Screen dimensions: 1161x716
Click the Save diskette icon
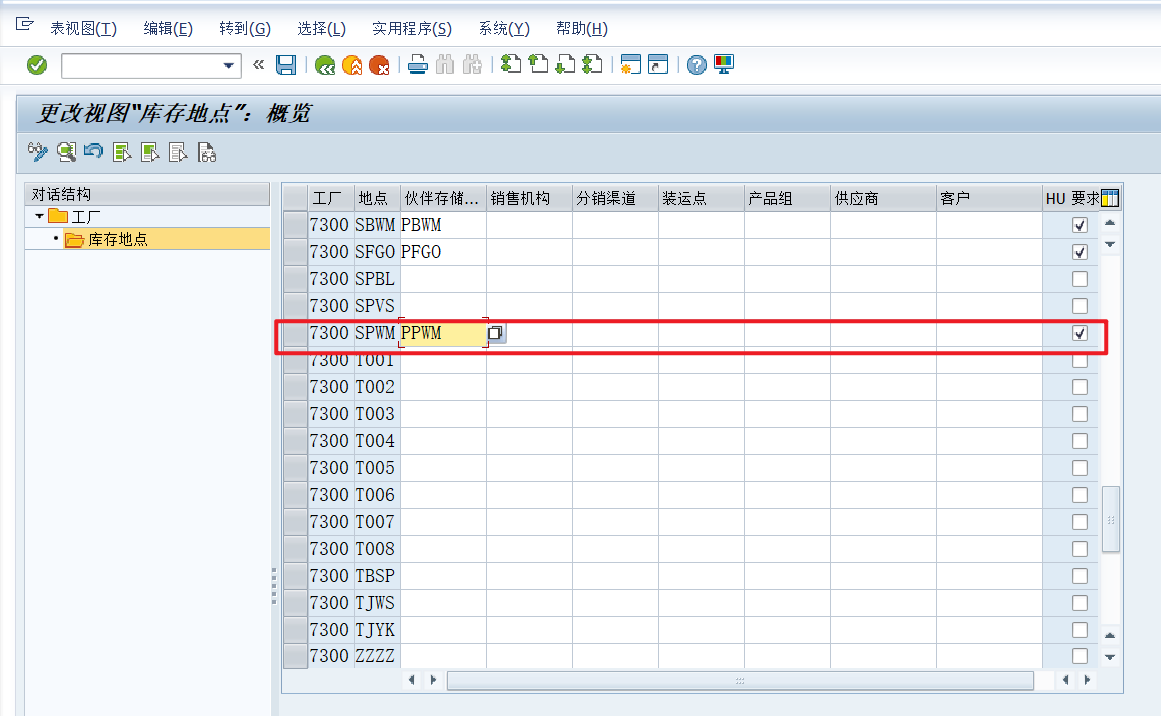(x=286, y=65)
